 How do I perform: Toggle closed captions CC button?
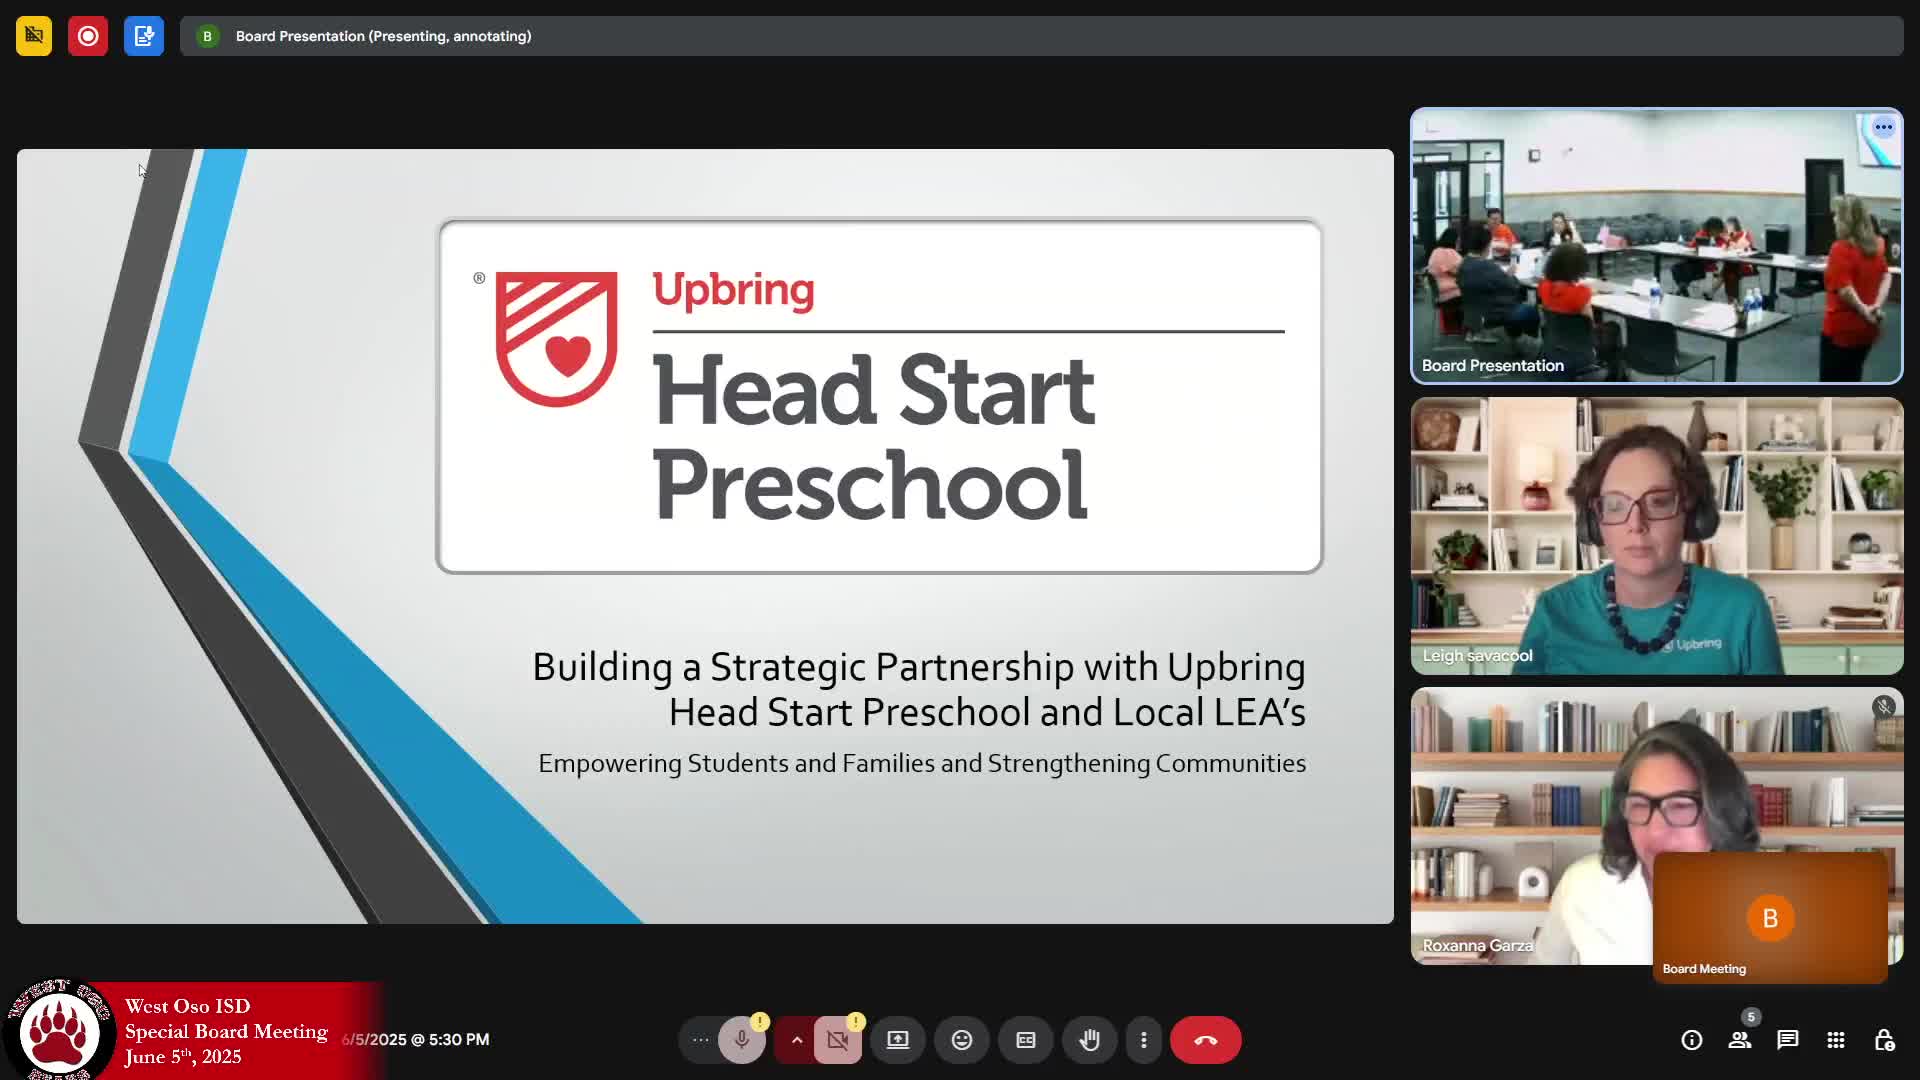pyautogui.click(x=1026, y=1040)
